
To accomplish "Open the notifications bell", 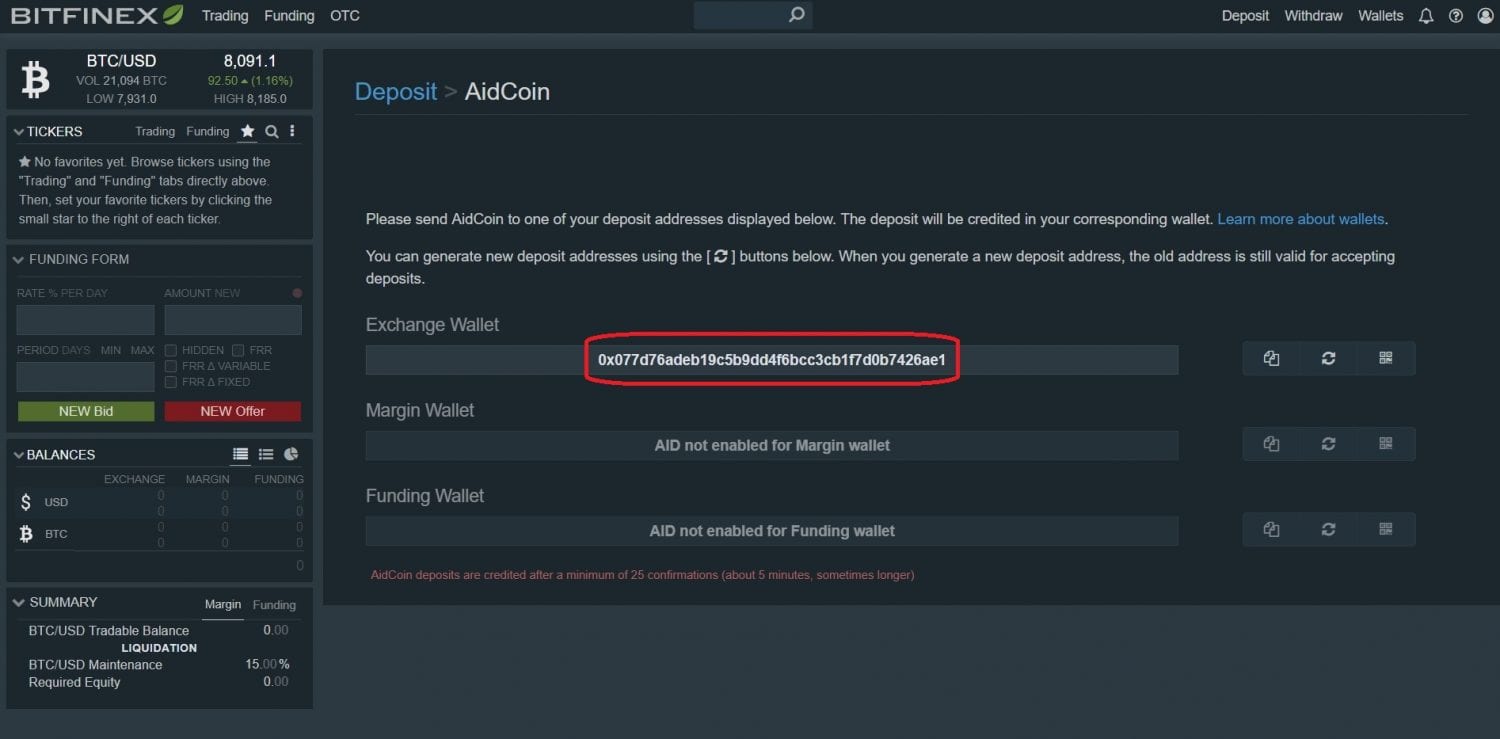I will tap(1426, 16).
